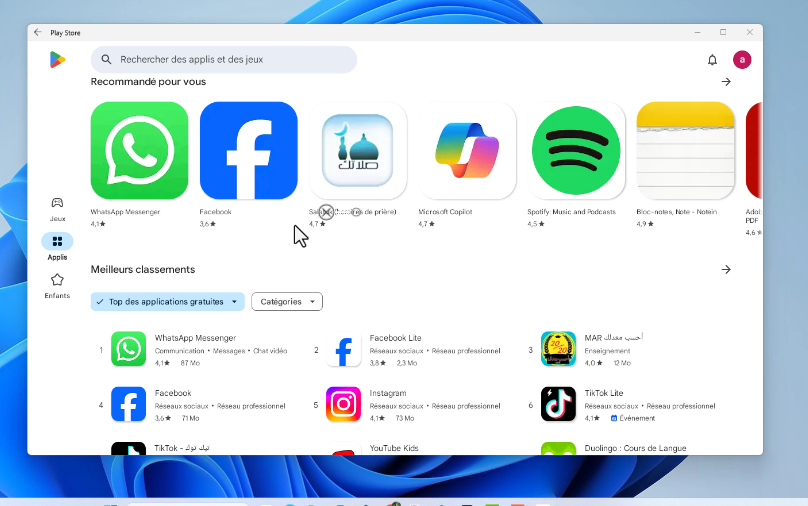The image size is (808, 506).
Task: Open the account avatar menu
Action: click(742, 60)
